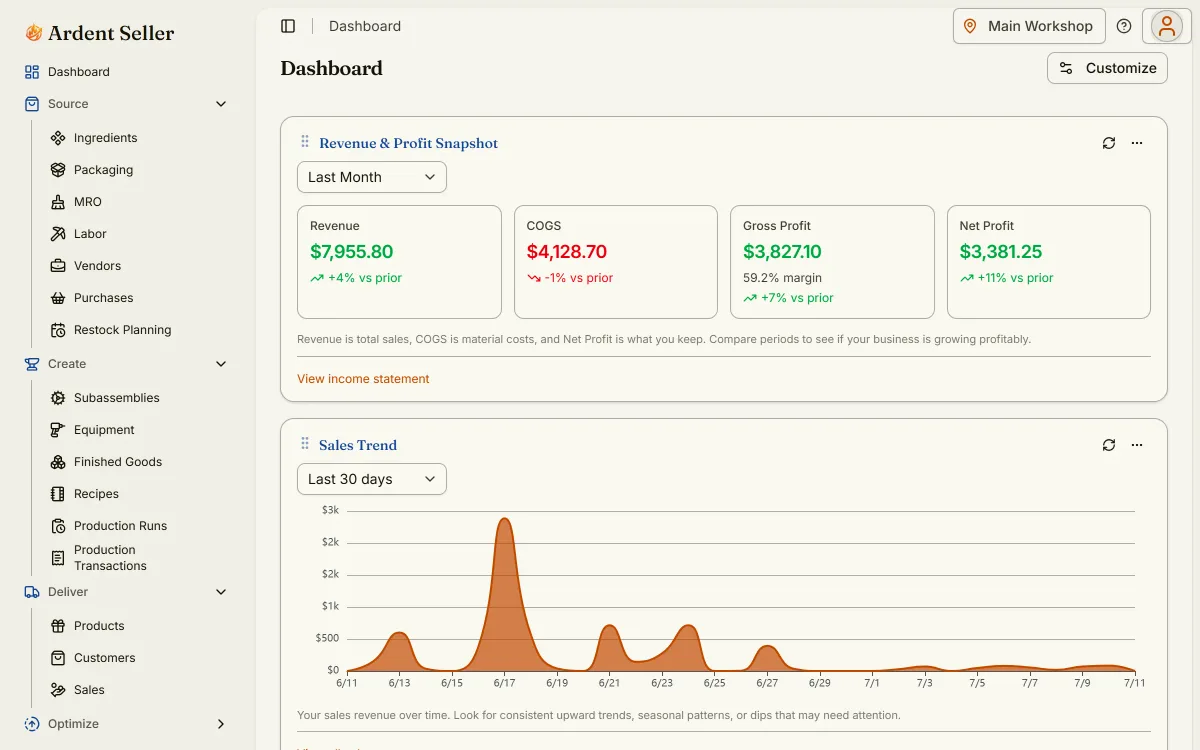Click the COGS $4,128.70 card
Image resolution: width=1200 pixels, height=750 pixels.
pos(616,262)
